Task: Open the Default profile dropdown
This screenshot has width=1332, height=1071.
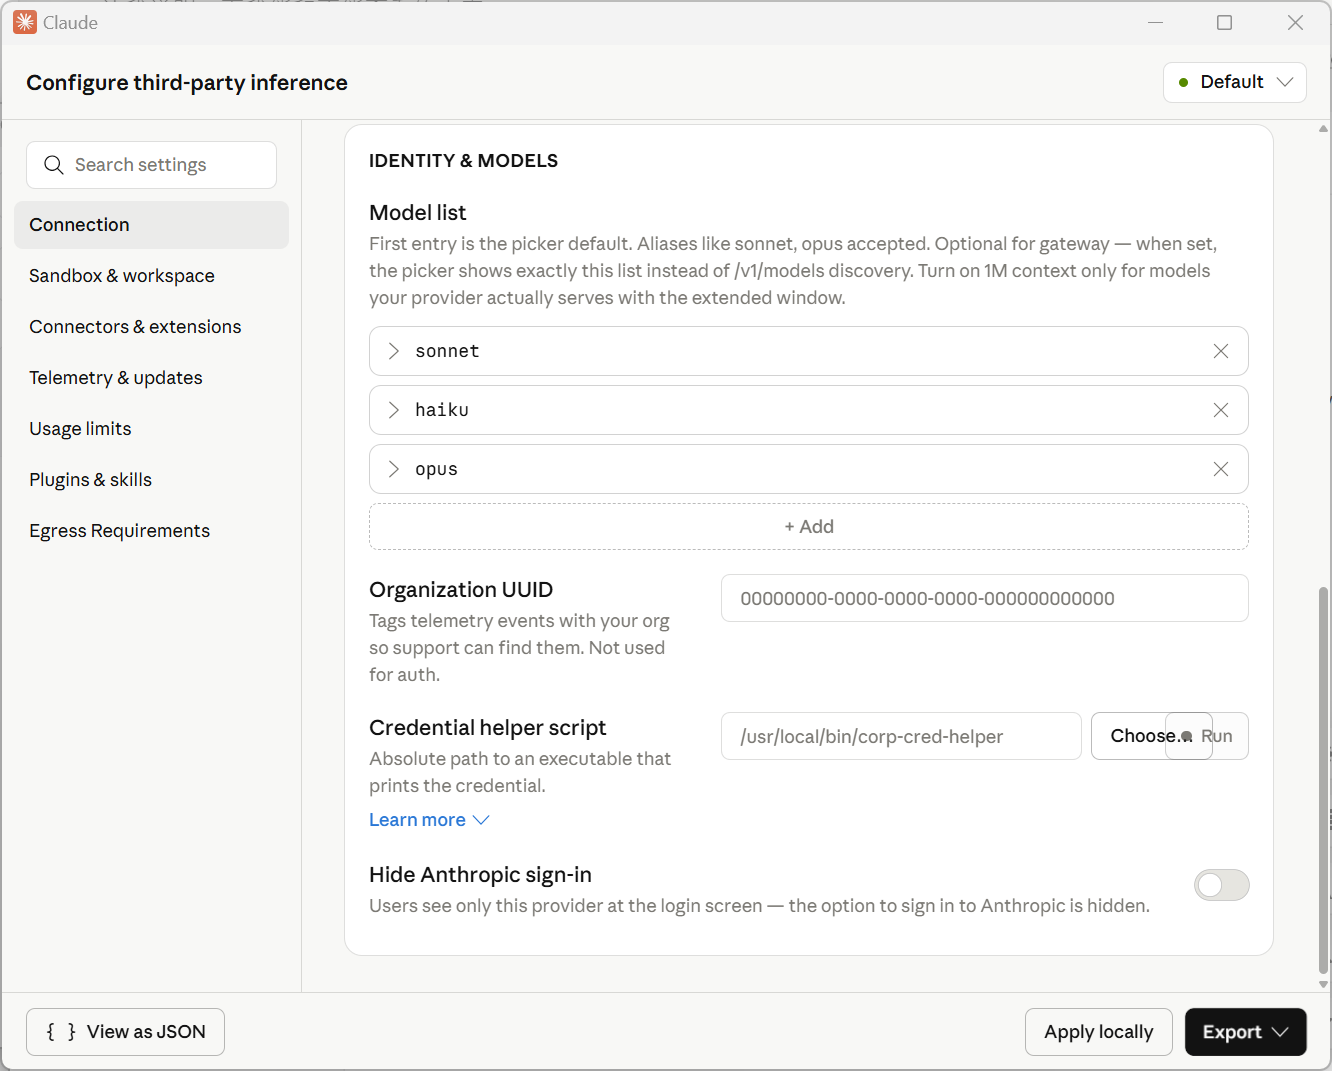Action: 1235,82
